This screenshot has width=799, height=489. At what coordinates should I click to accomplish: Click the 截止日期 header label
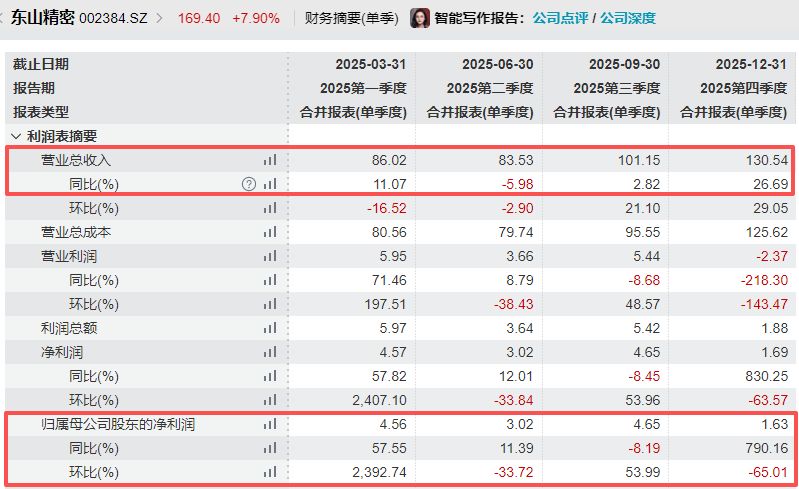click(x=41, y=64)
